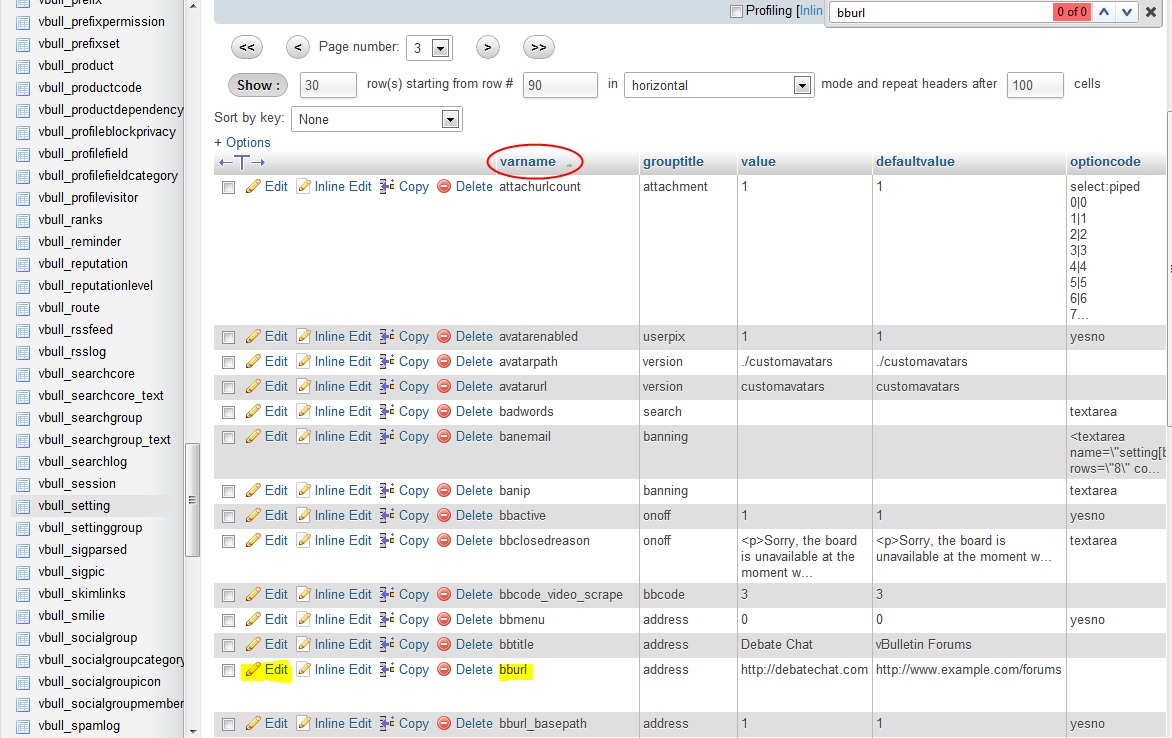Open vbull_setting table icon in sidebar
The width and height of the screenshot is (1172, 738).
pyautogui.click(x=23, y=506)
